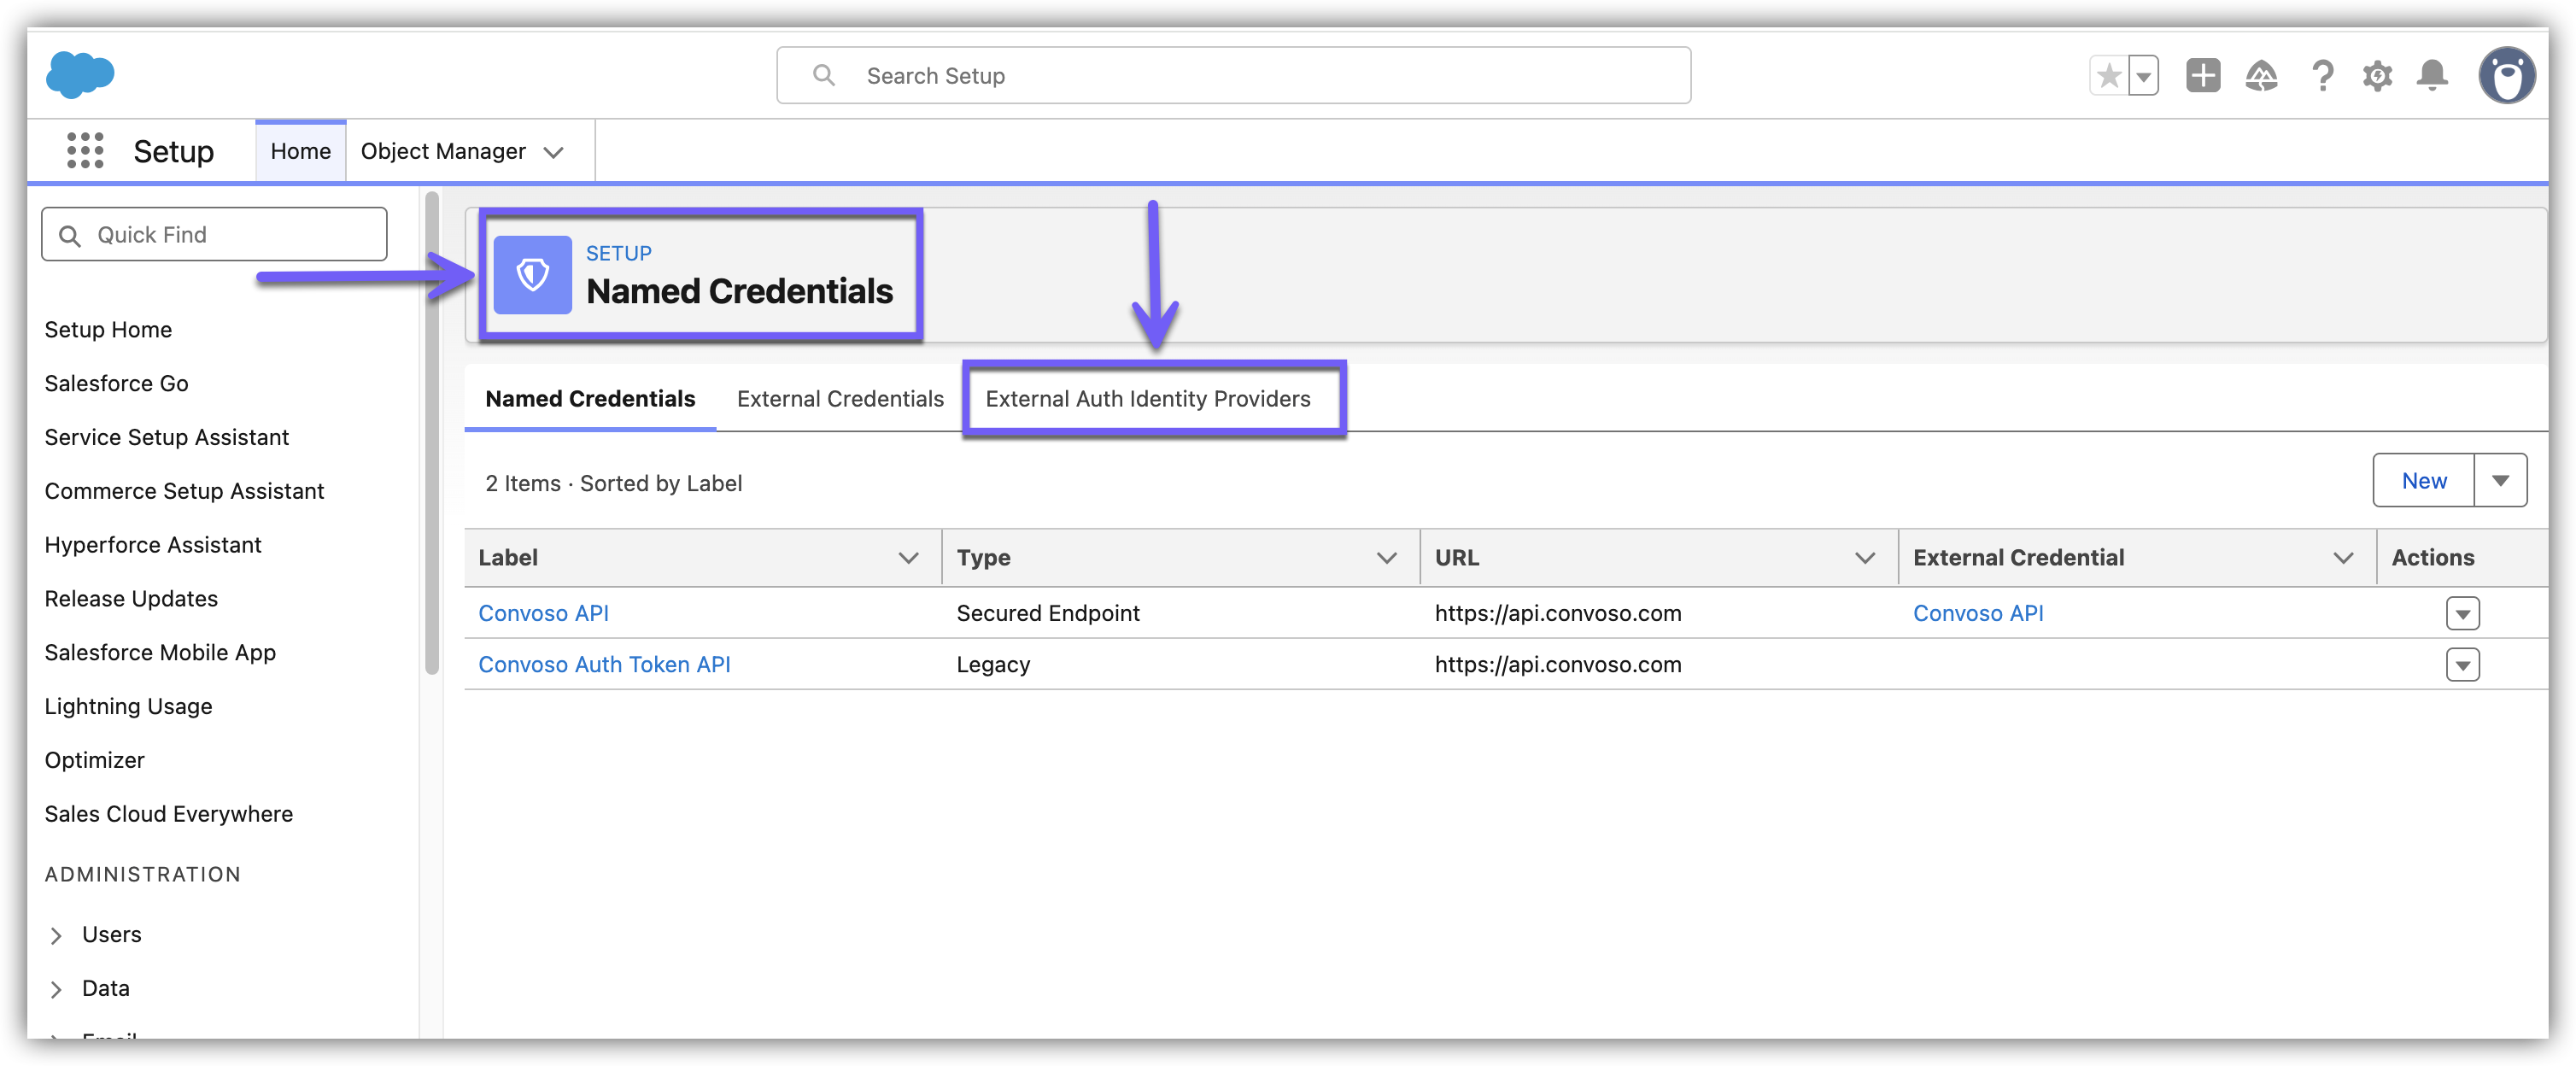
Task: Switch to External Auth Identity Providers tab
Action: (1147, 399)
